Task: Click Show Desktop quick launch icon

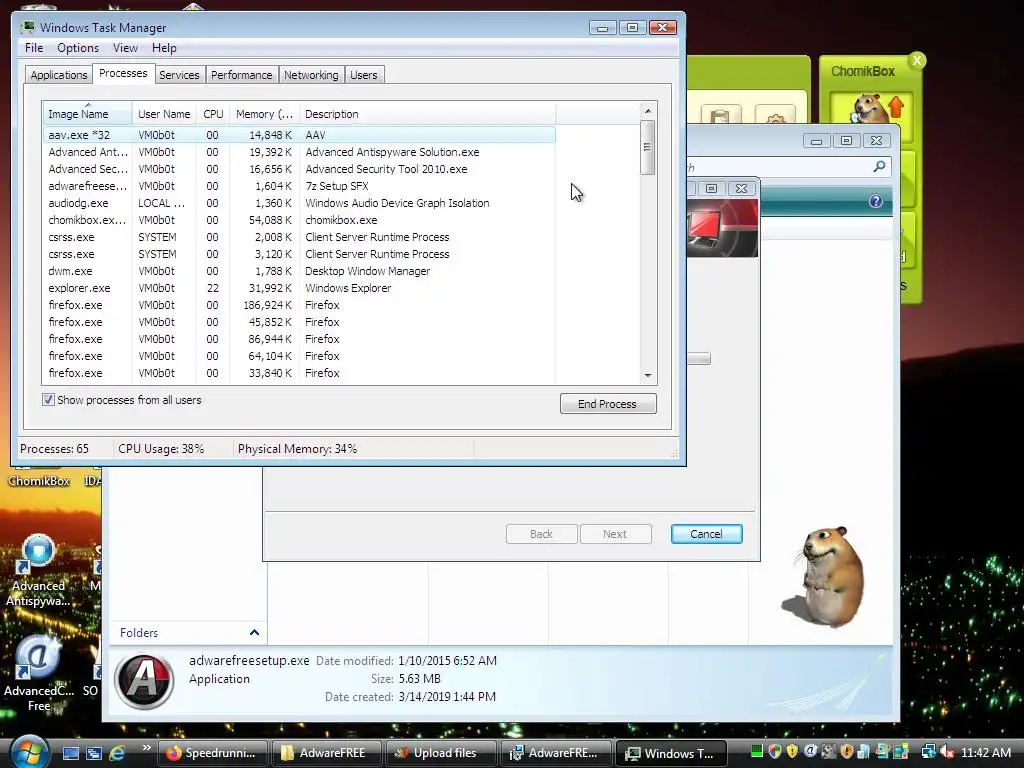Action: tap(71, 754)
